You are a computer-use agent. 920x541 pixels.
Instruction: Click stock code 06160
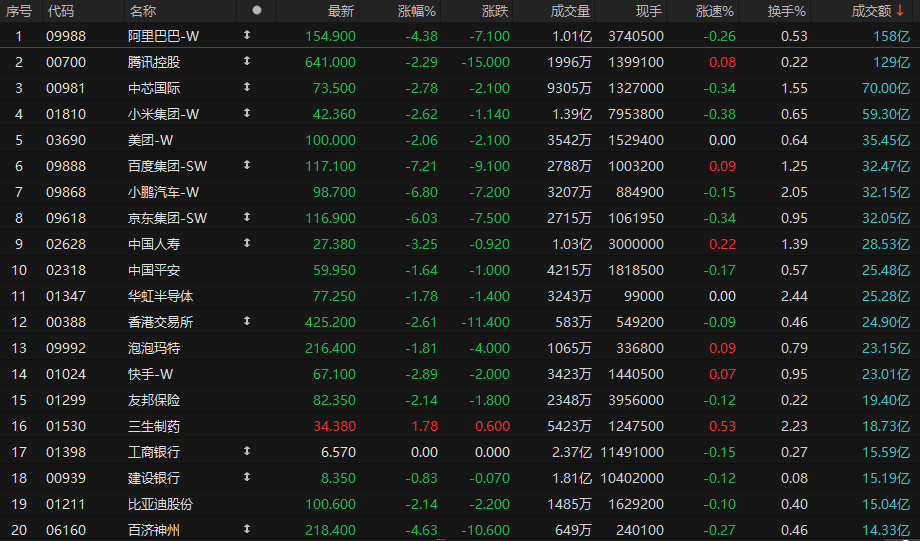[66, 529]
